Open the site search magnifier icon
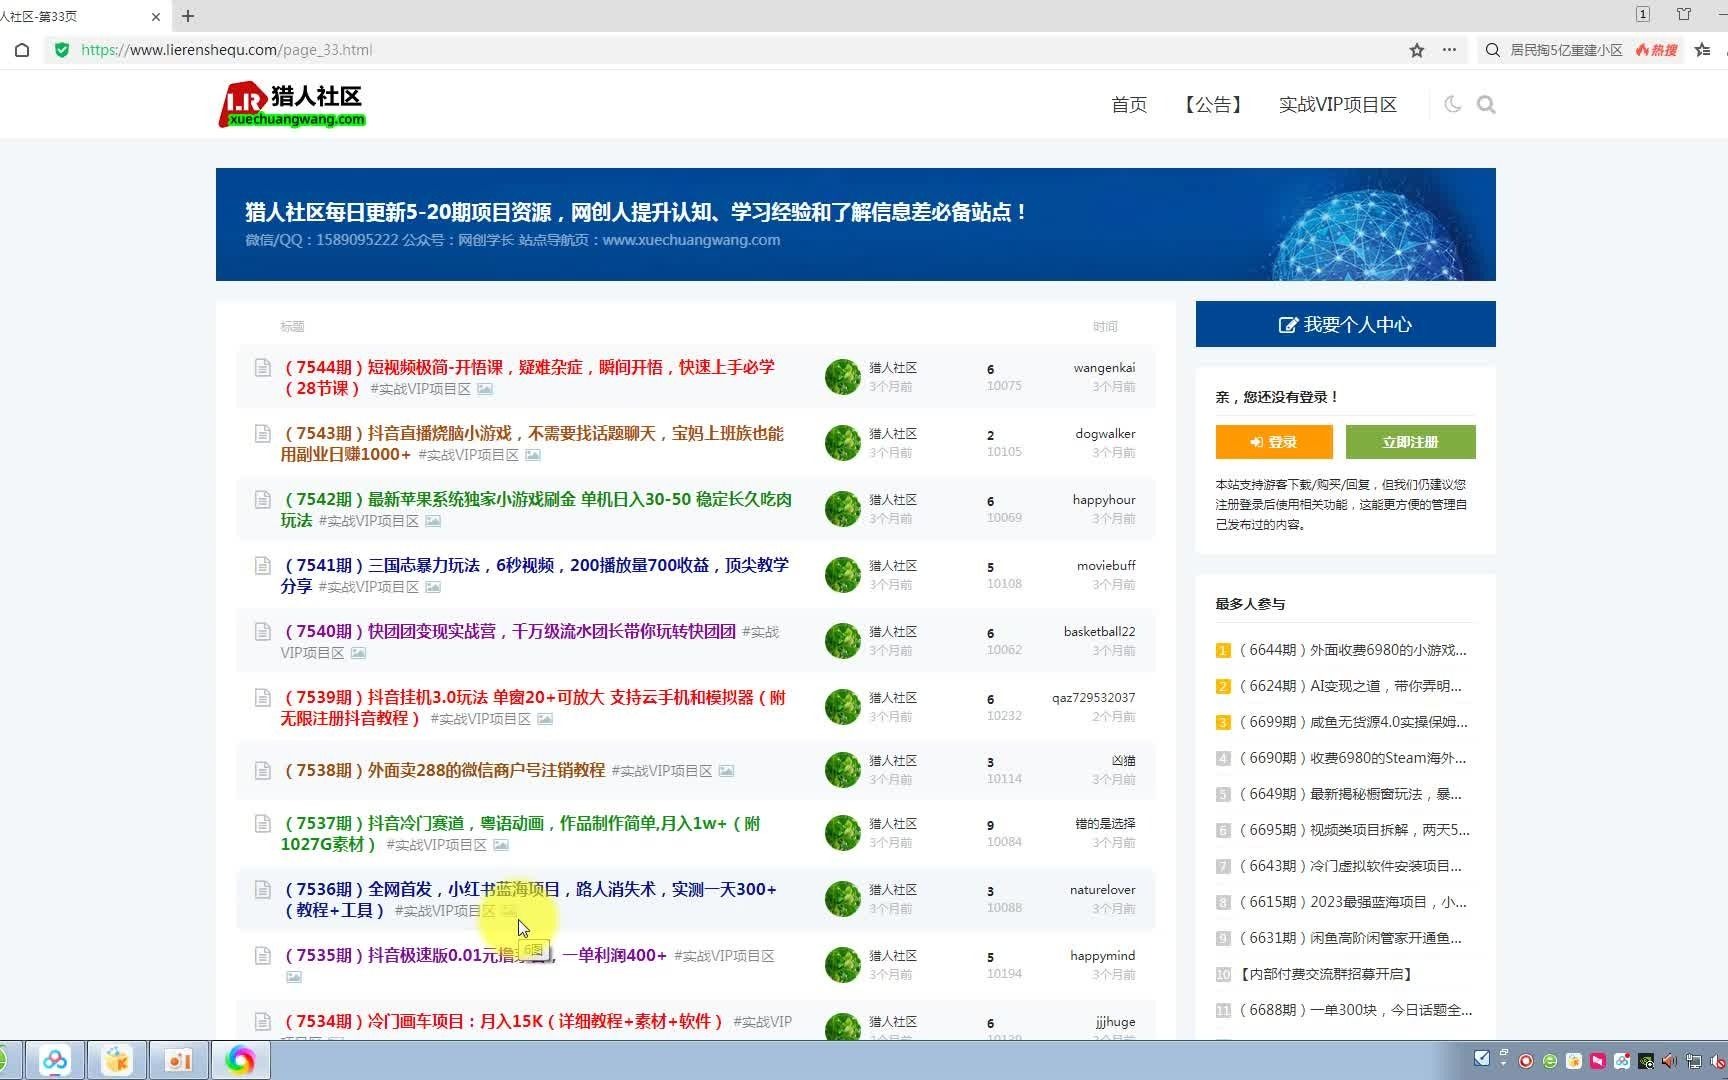Screen dimensions: 1728x1080 pos(1486,104)
